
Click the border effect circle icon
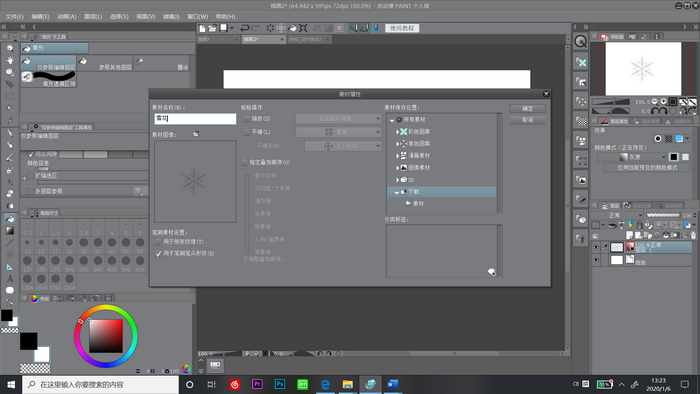point(658,139)
